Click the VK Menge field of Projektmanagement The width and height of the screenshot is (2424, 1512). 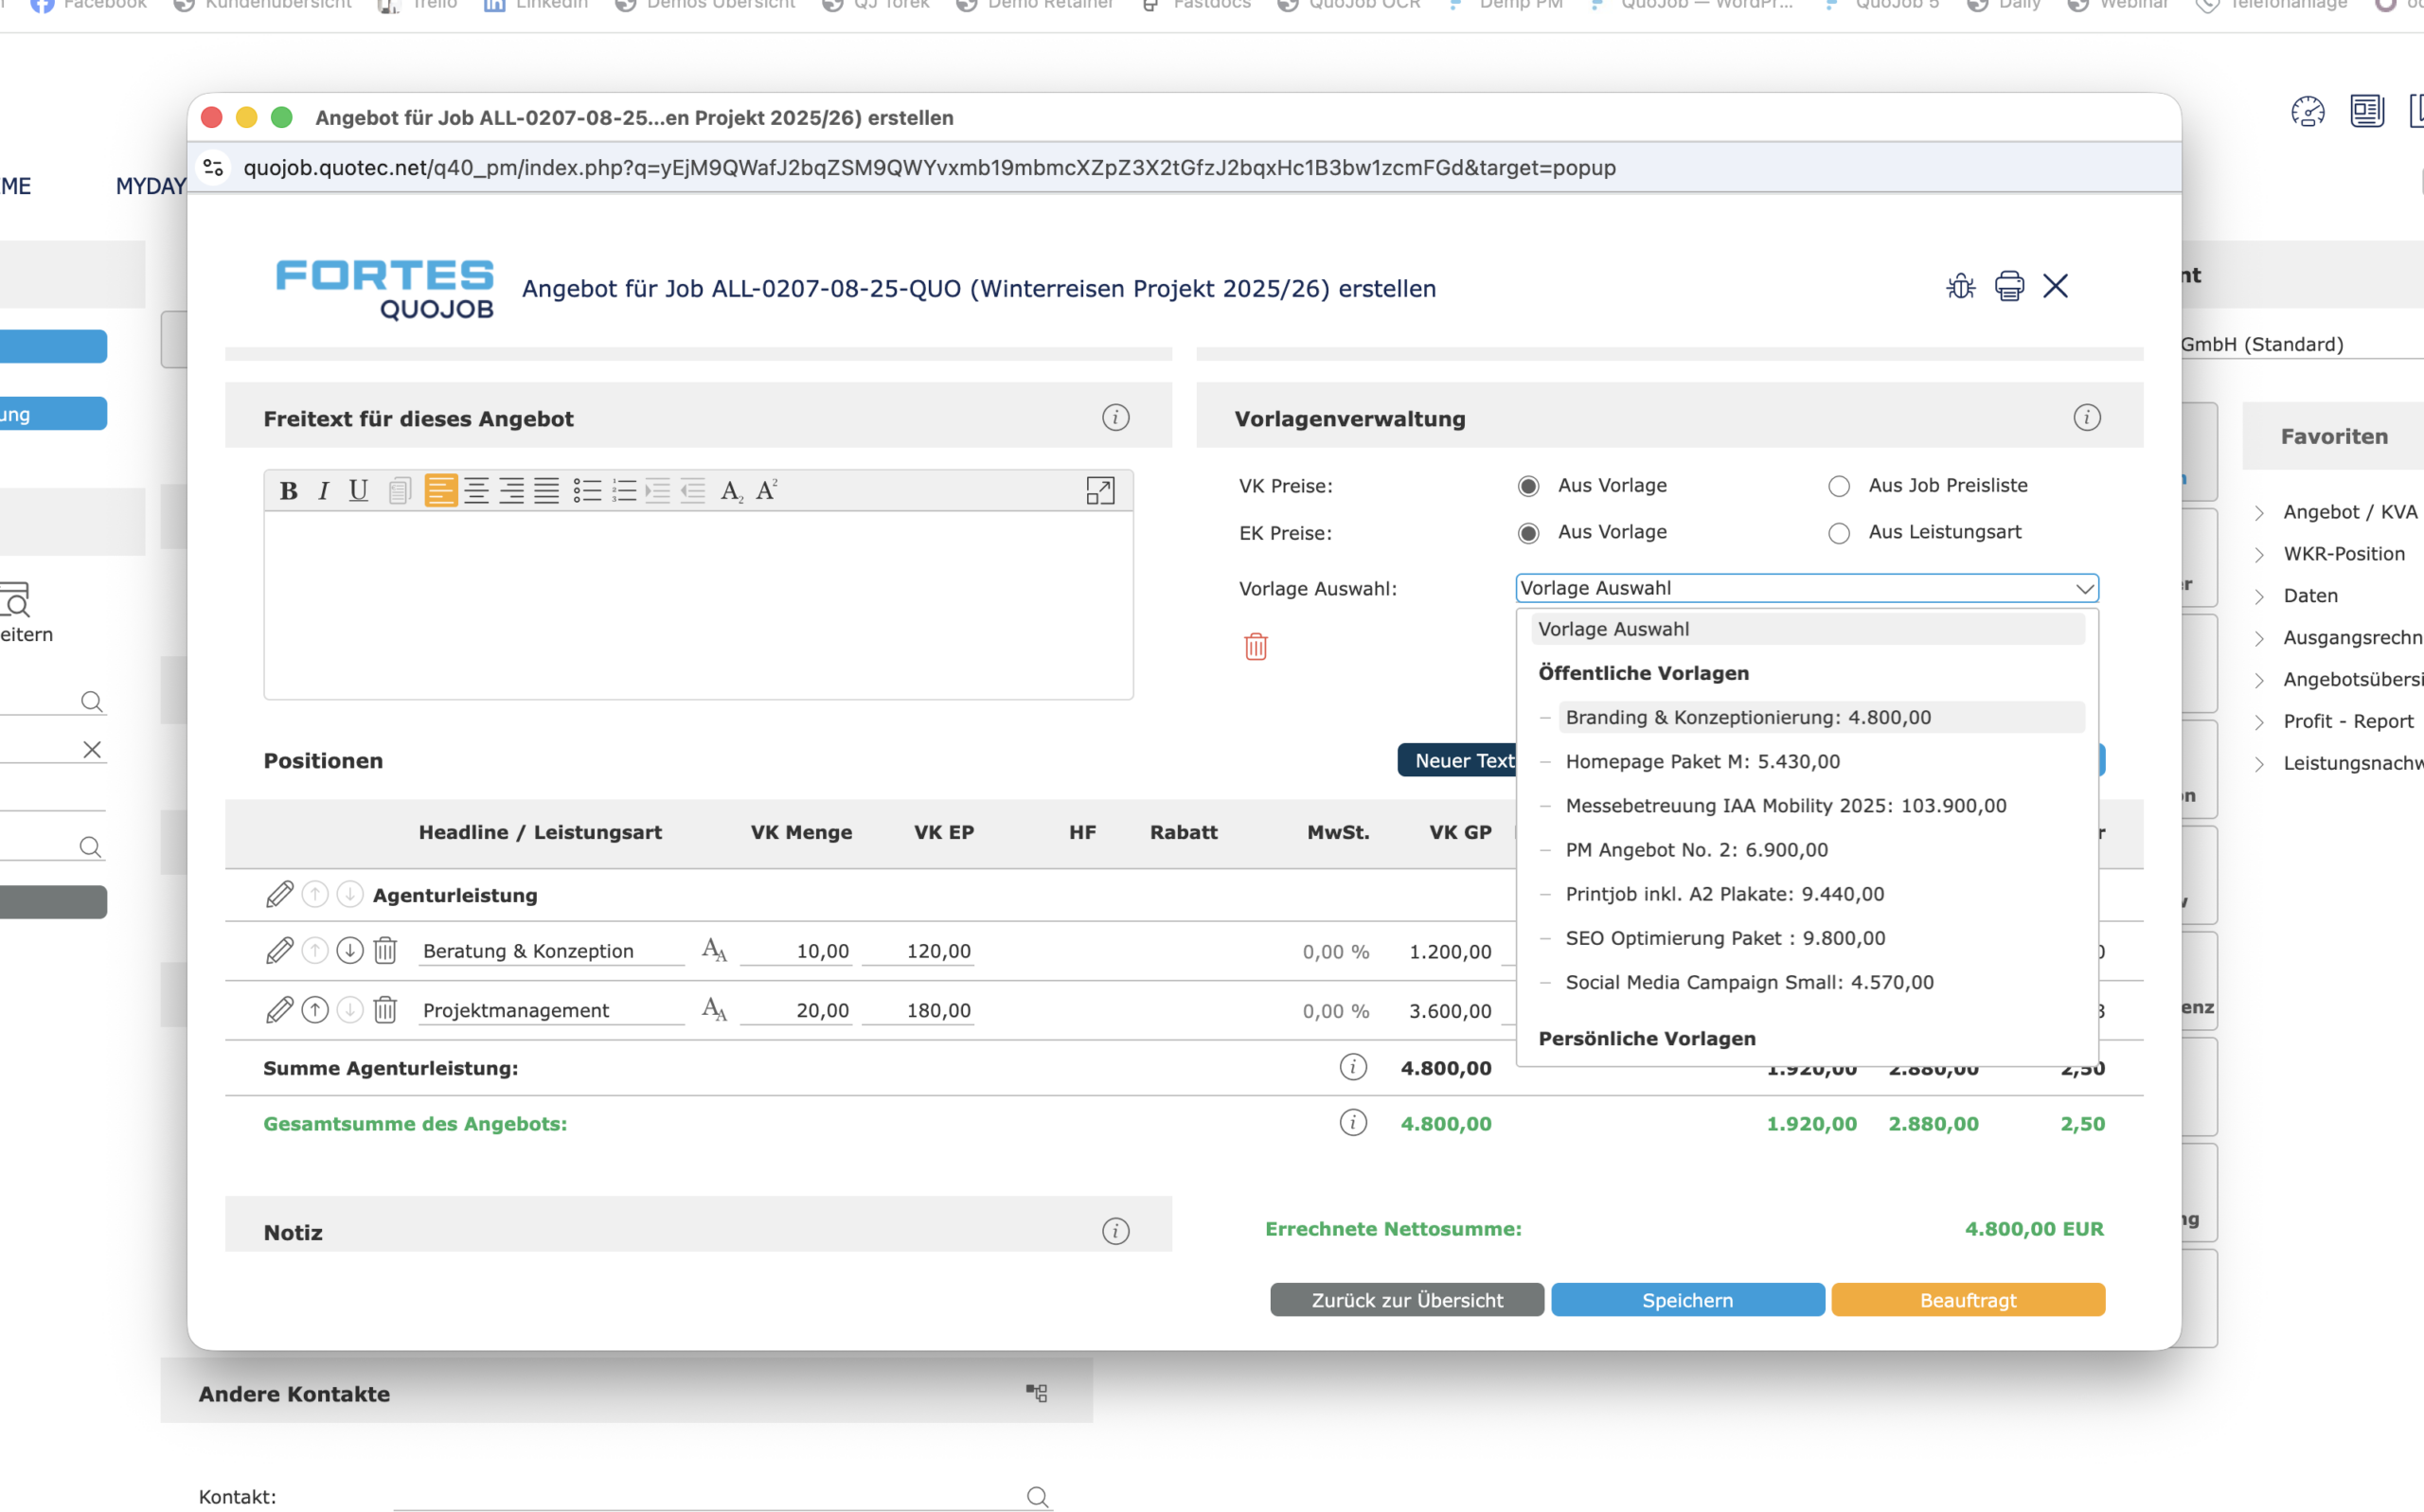coord(796,1010)
